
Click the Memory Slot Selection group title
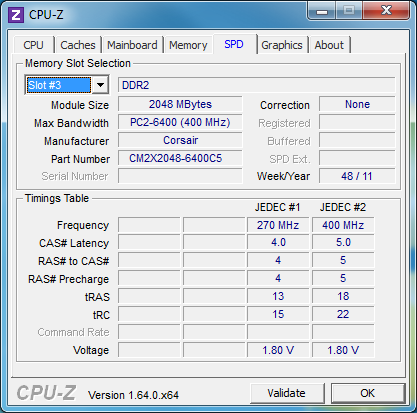coord(78,63)
